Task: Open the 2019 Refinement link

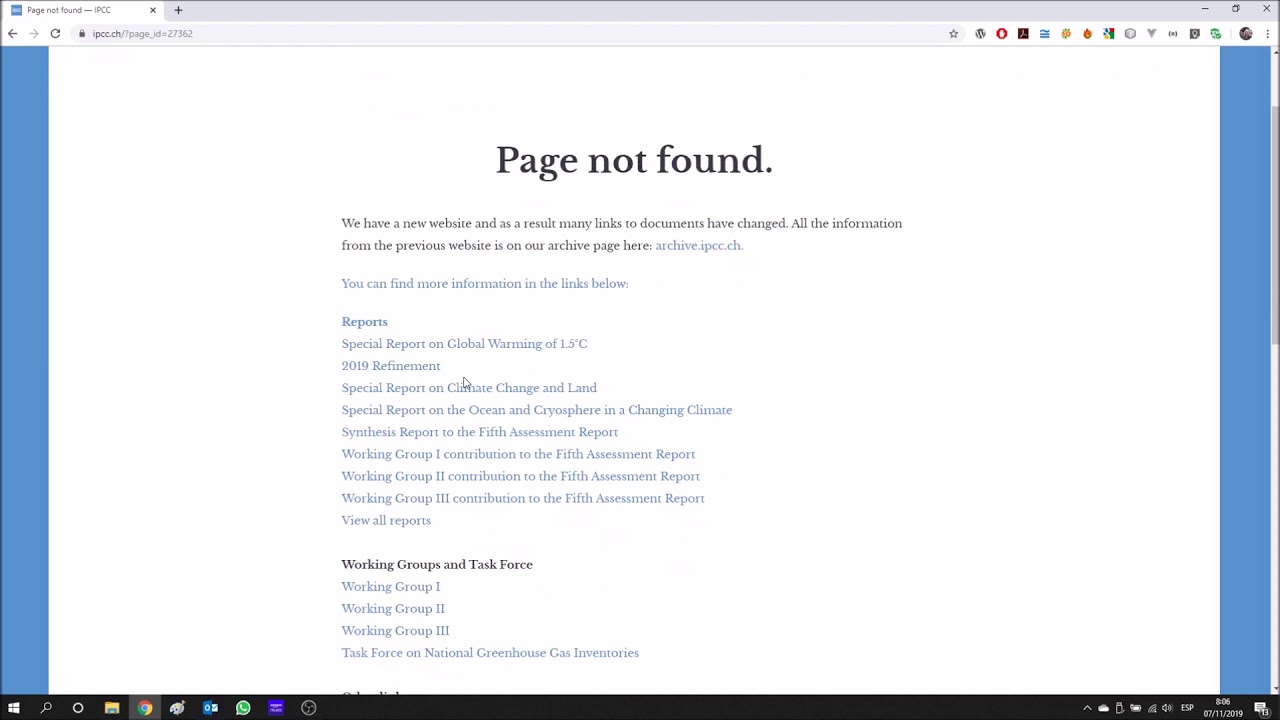Action: pos(390,366)
